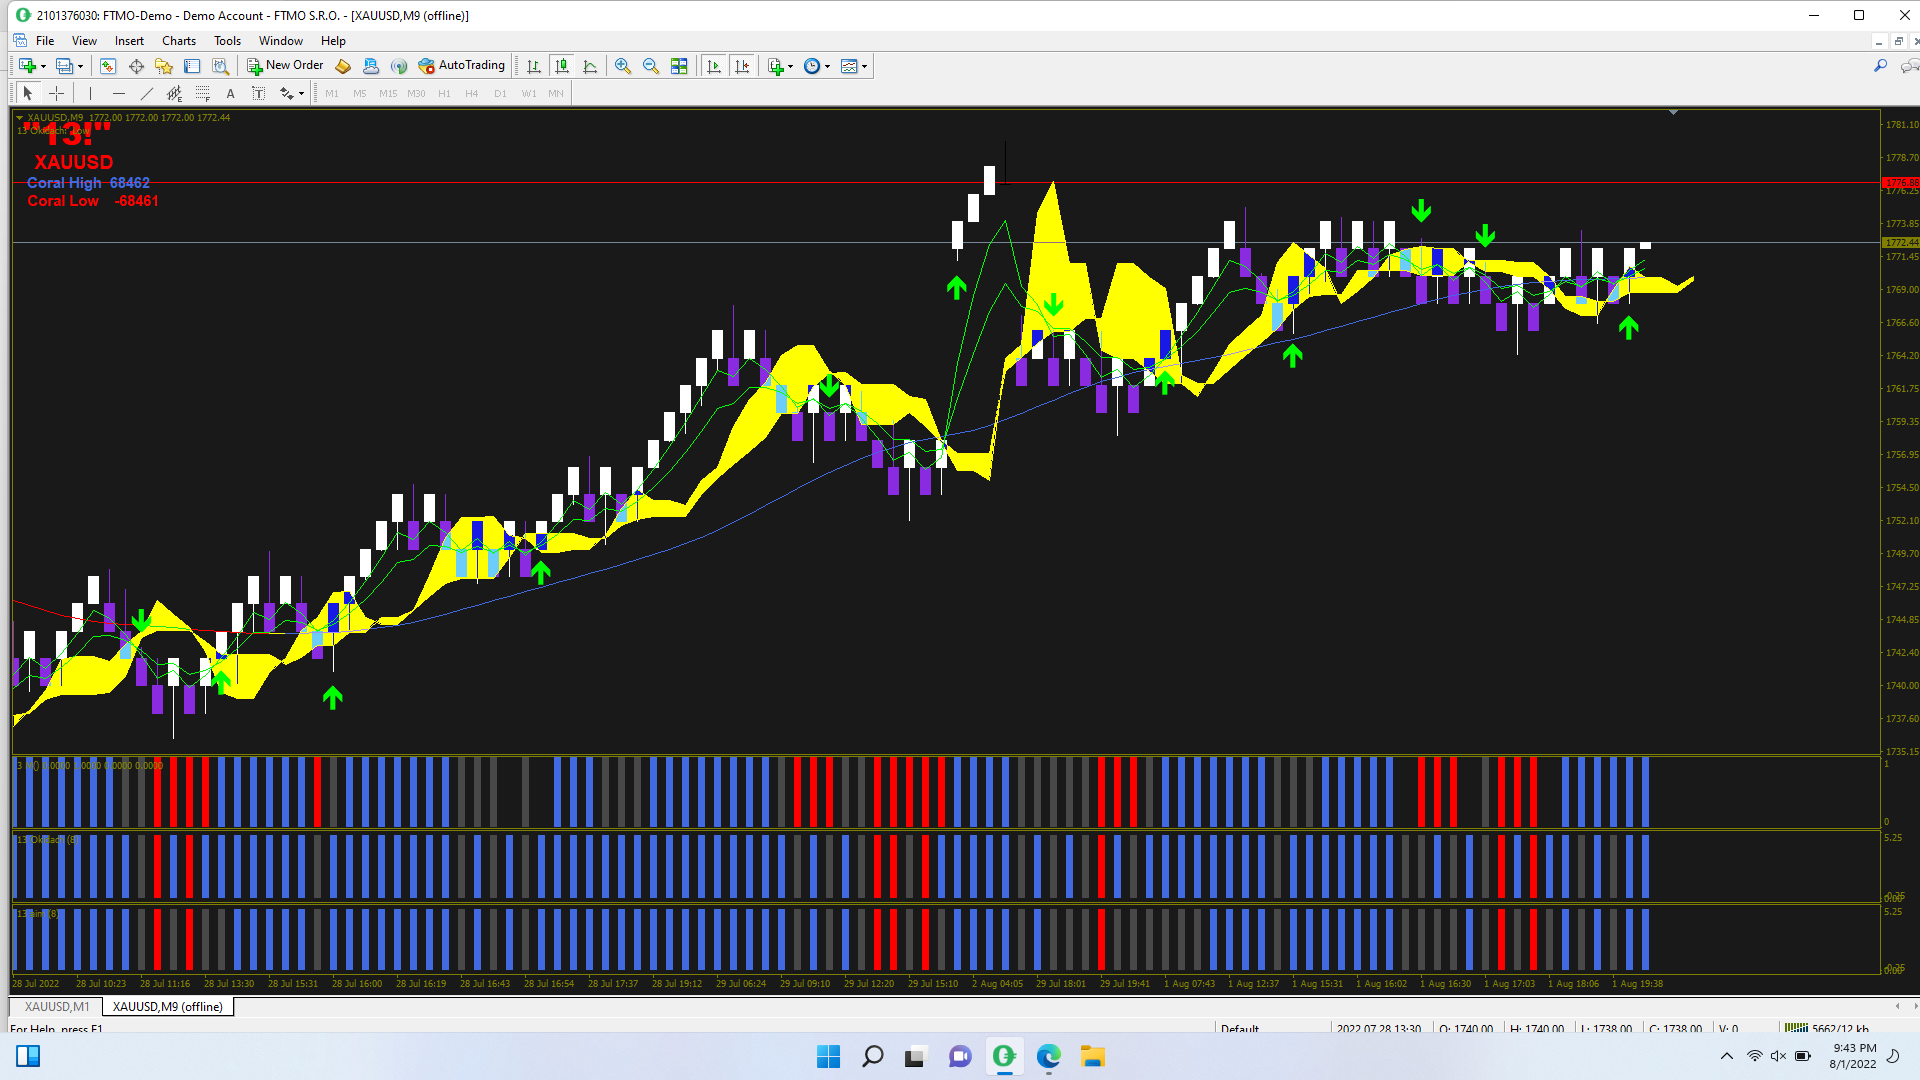
Task: Expand the periodicity clock dropdown
Action: tap(827, 67)
